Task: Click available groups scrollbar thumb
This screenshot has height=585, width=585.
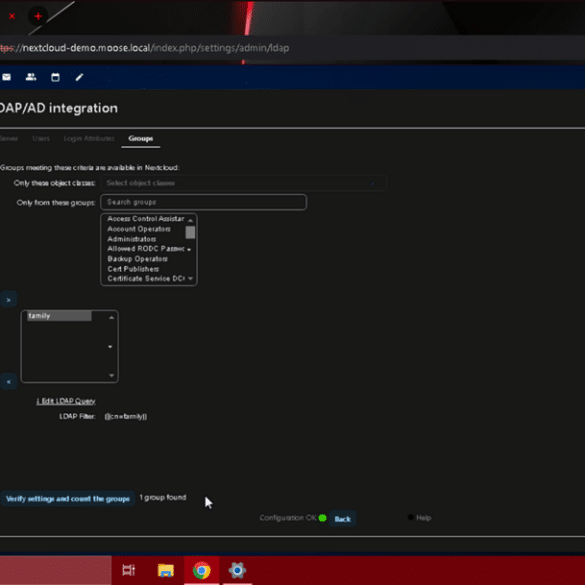Action: [190, 232]
